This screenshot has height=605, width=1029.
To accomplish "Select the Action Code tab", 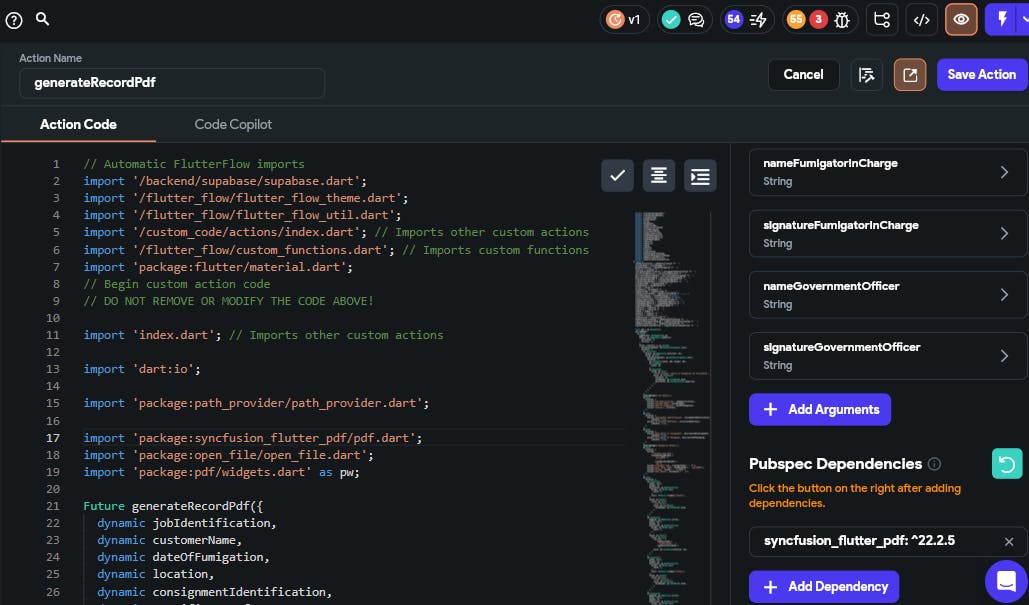I will 78,124.
